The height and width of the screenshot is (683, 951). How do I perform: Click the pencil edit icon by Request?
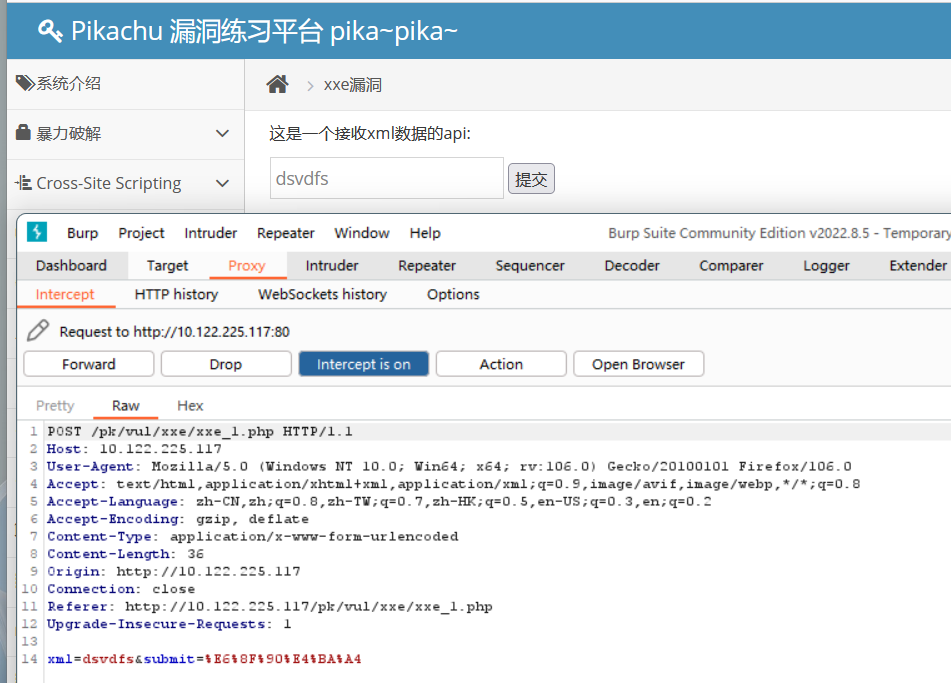38,331
